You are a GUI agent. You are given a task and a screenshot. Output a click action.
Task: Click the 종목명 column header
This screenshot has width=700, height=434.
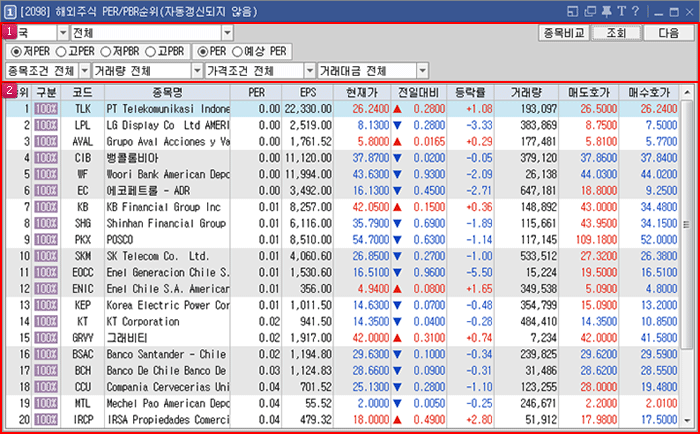167,92
